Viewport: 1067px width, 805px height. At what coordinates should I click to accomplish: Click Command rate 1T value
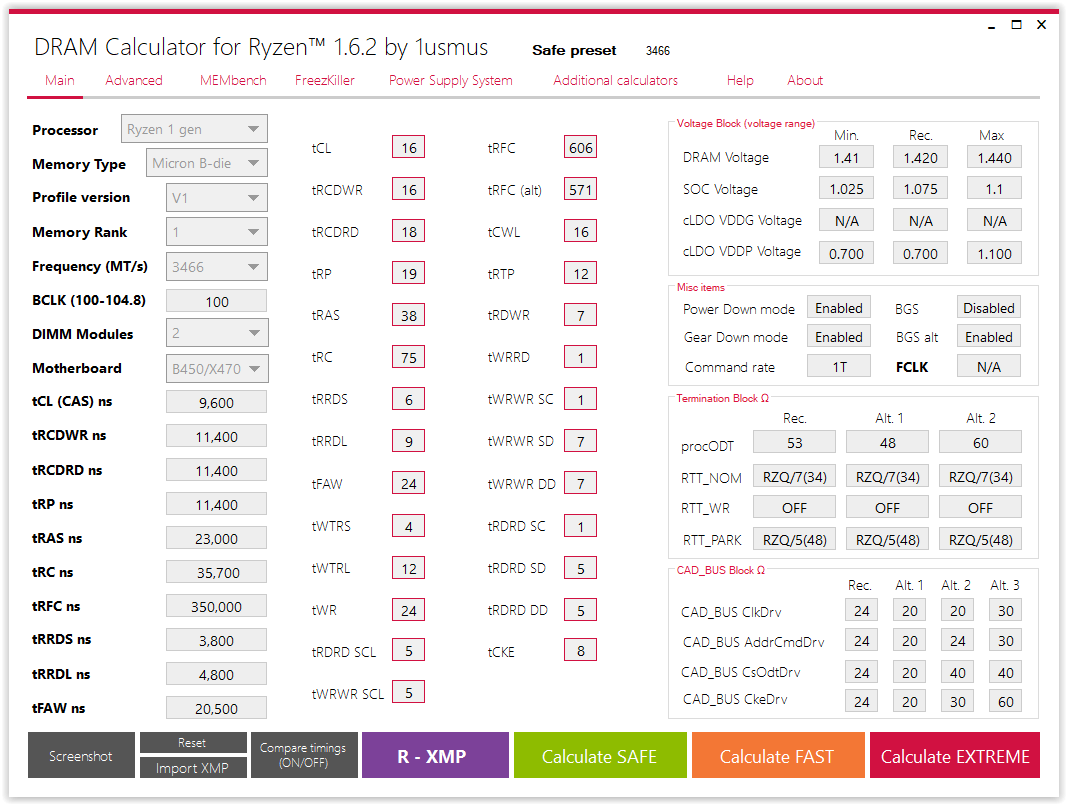coord(838,367)
